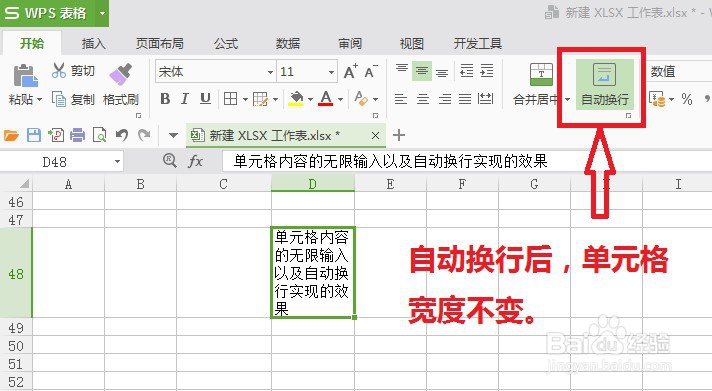Image resolution: width=712 pixels, height=391 pixels.
Task: Click the WPS 表格 application menu button
Action: 54,13
